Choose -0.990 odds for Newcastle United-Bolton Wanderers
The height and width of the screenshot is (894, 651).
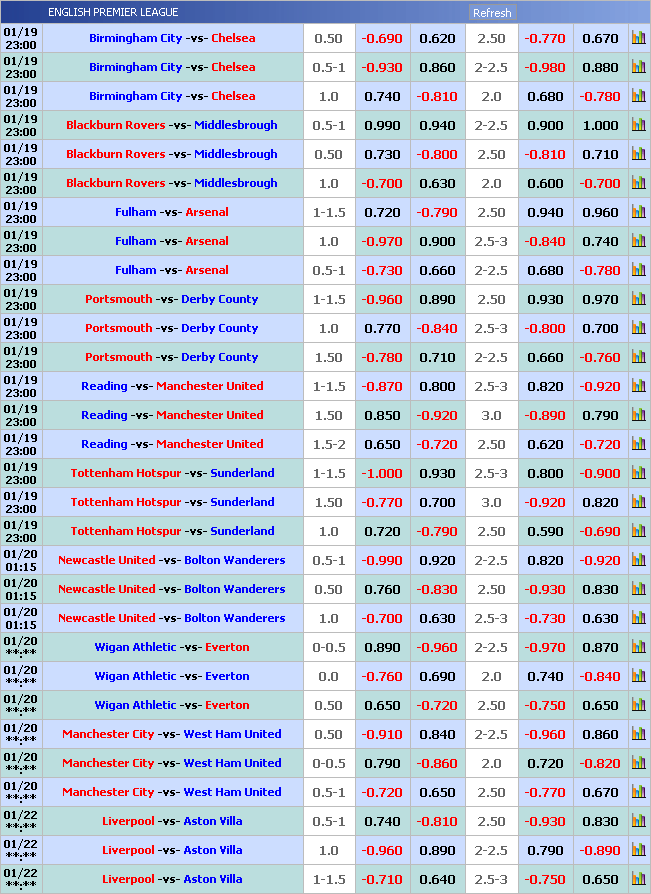380,561
